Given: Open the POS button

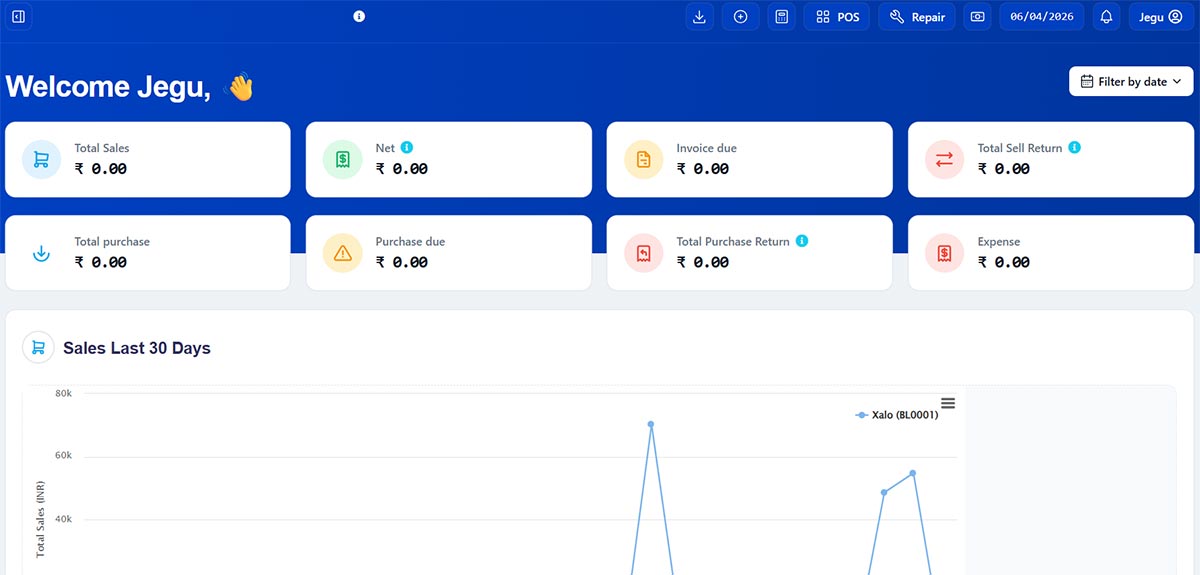Looking at the screenshot, I should (837, 17).
